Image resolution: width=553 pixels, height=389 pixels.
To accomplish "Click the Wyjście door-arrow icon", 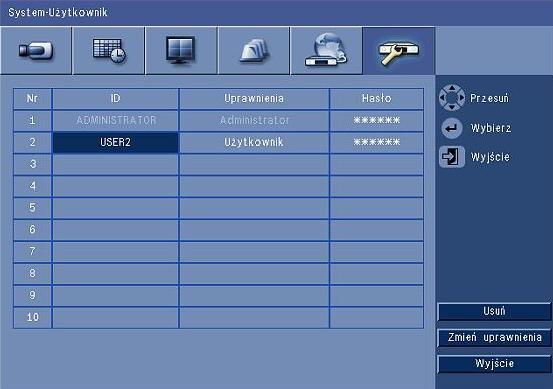I will click(452, 157).
